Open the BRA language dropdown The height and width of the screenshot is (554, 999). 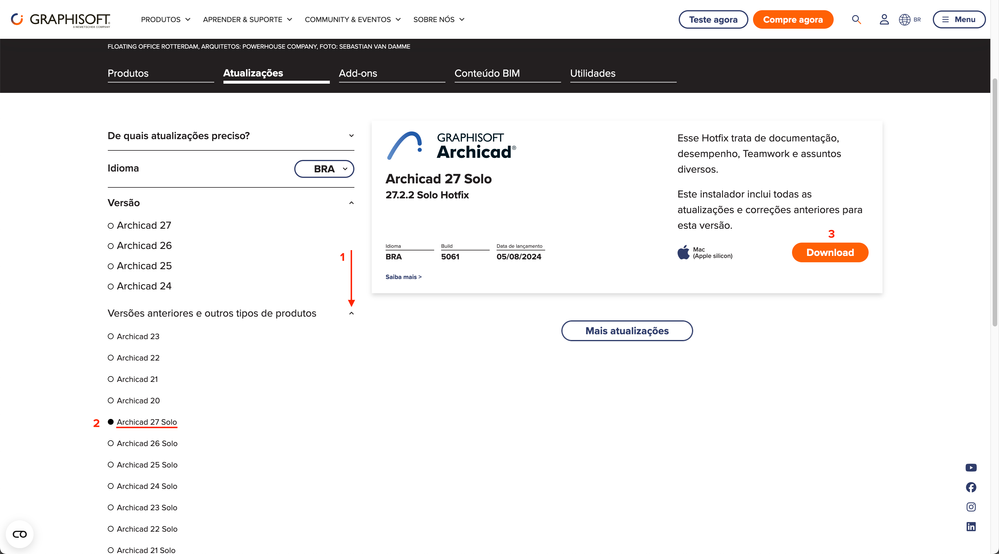324,169
